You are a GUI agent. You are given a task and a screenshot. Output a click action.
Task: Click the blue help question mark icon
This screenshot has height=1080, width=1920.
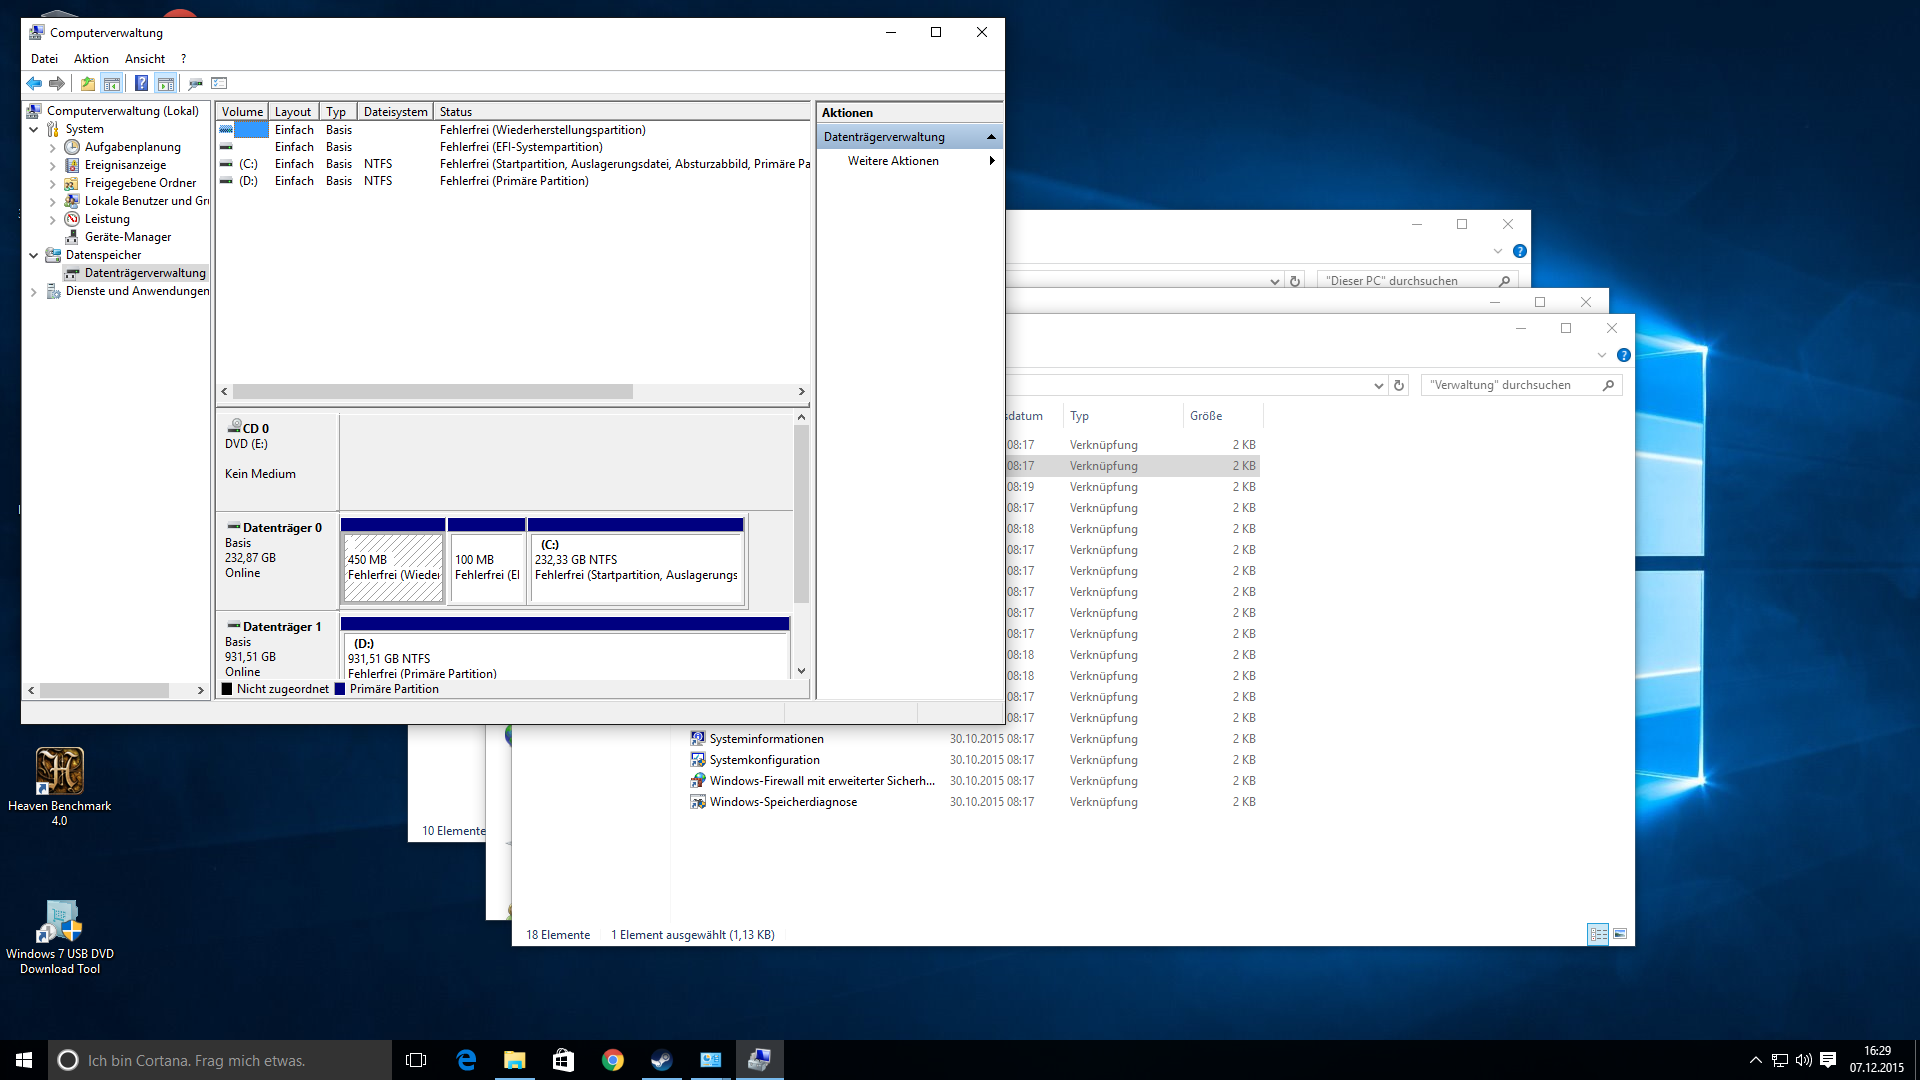click(141, 83)
